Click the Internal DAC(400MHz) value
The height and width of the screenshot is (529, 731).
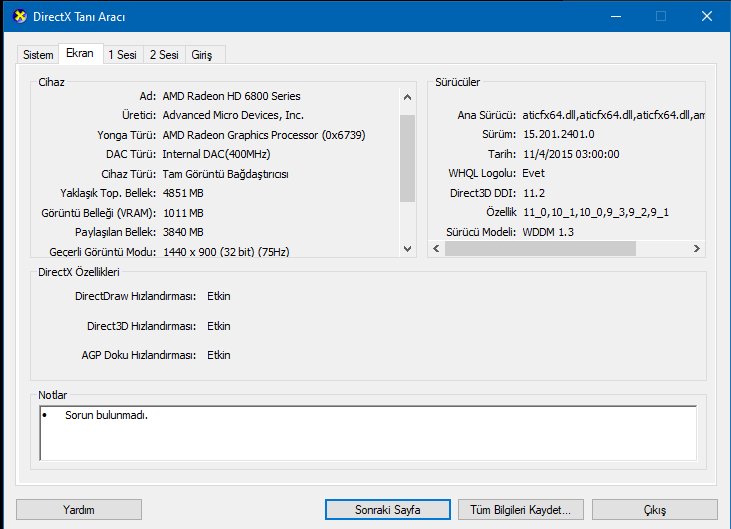(x=216, y=154)
